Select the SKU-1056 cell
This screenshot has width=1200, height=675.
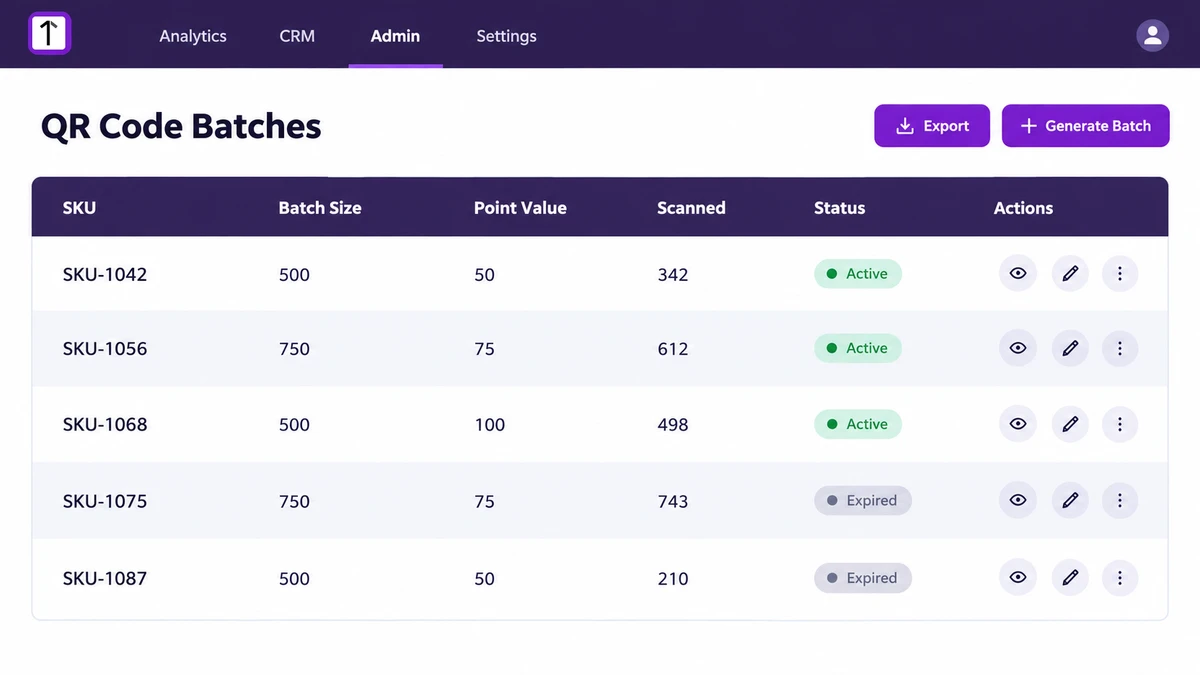(x=105, y=349)
